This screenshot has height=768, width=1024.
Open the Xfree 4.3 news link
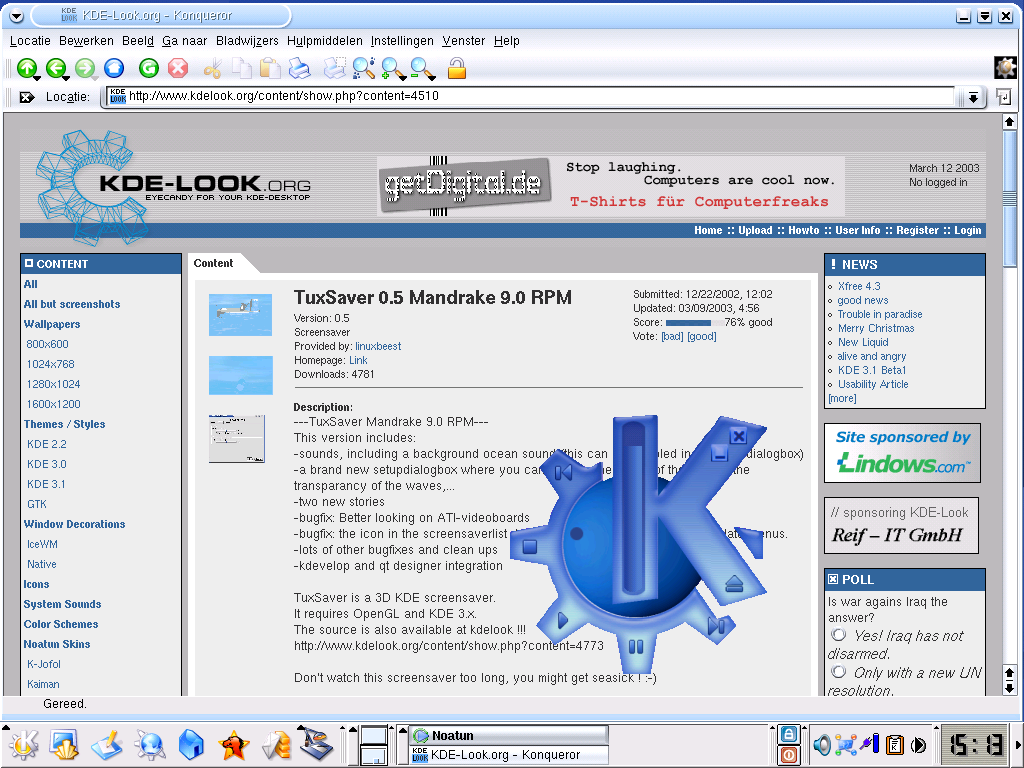[859, 286]
